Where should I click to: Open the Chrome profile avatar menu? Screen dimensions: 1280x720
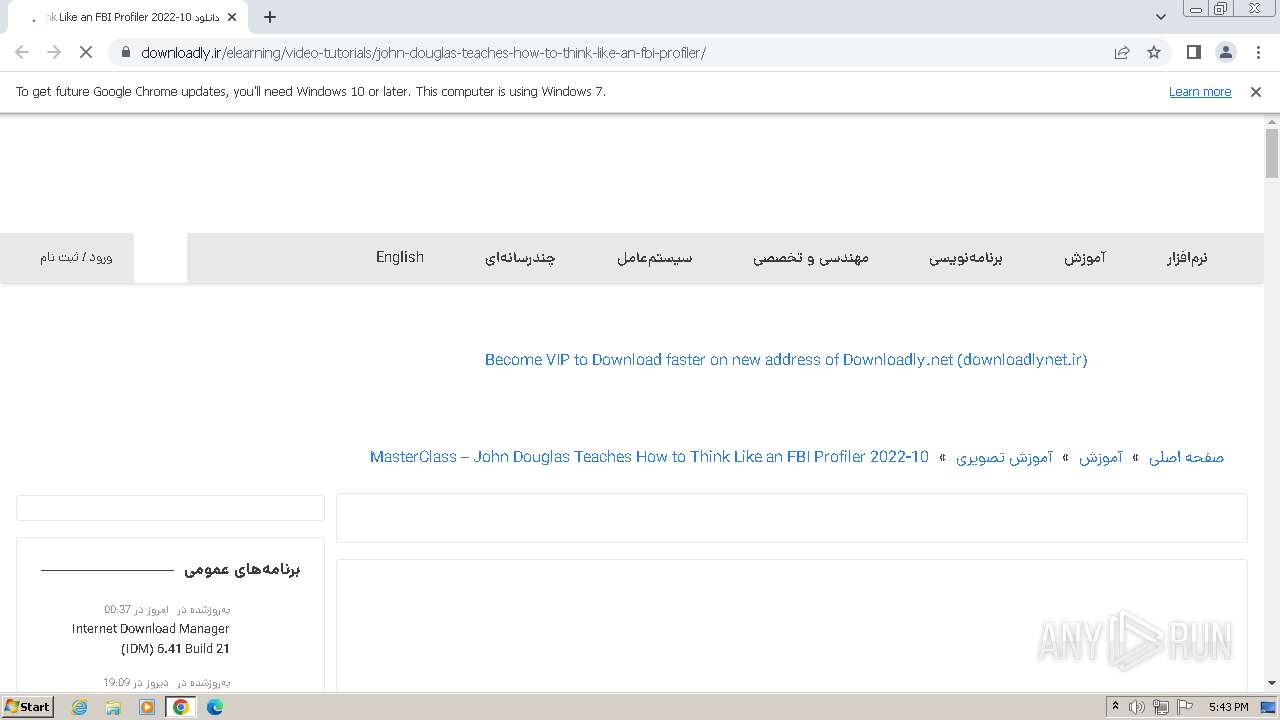click(1225, 53)
